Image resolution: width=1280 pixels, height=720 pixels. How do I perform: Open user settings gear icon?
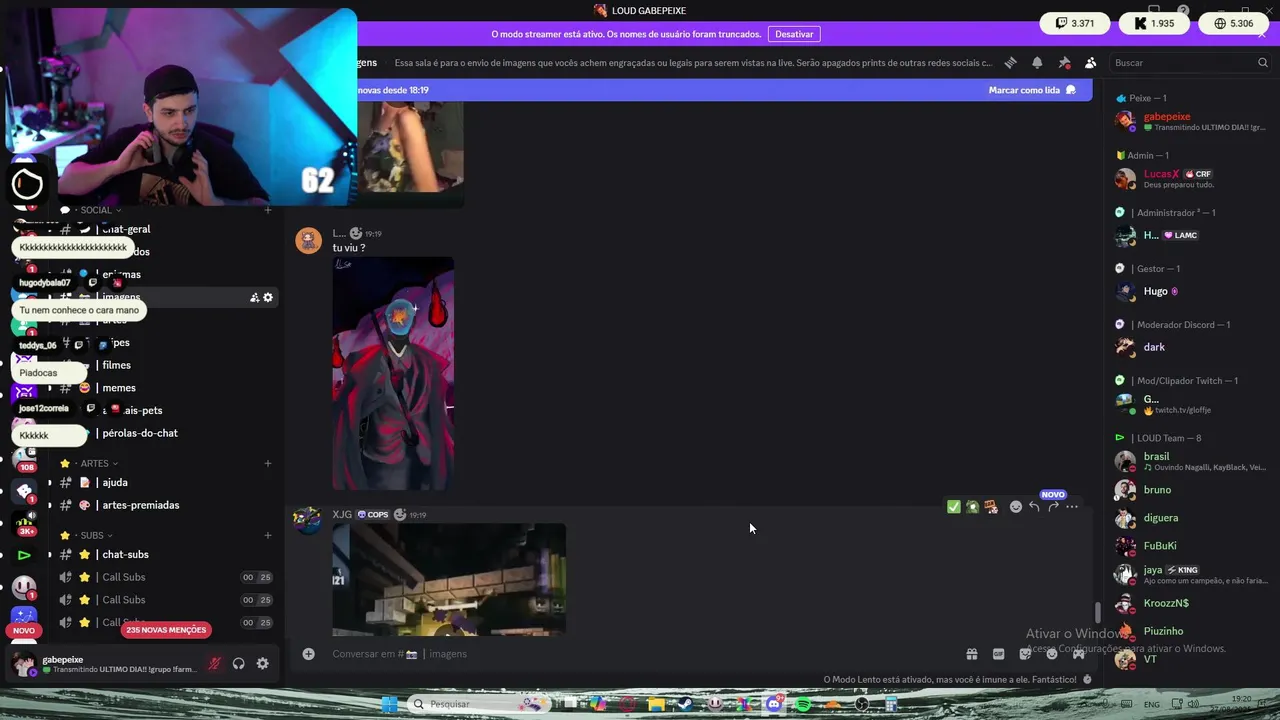click(263, 664)
